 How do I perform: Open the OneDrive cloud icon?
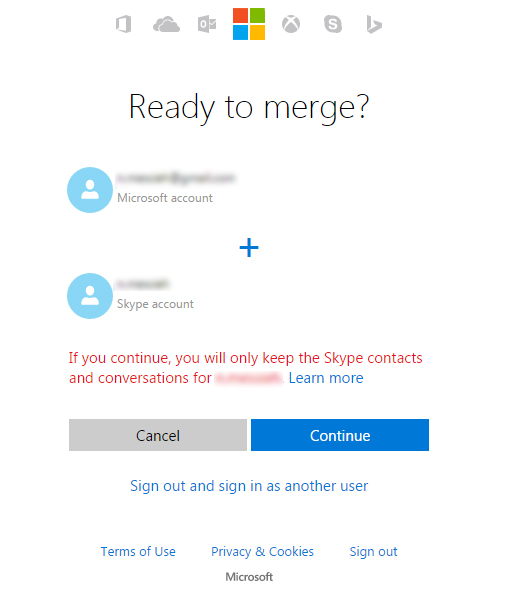pyautogui.click(x=166, y=25)
